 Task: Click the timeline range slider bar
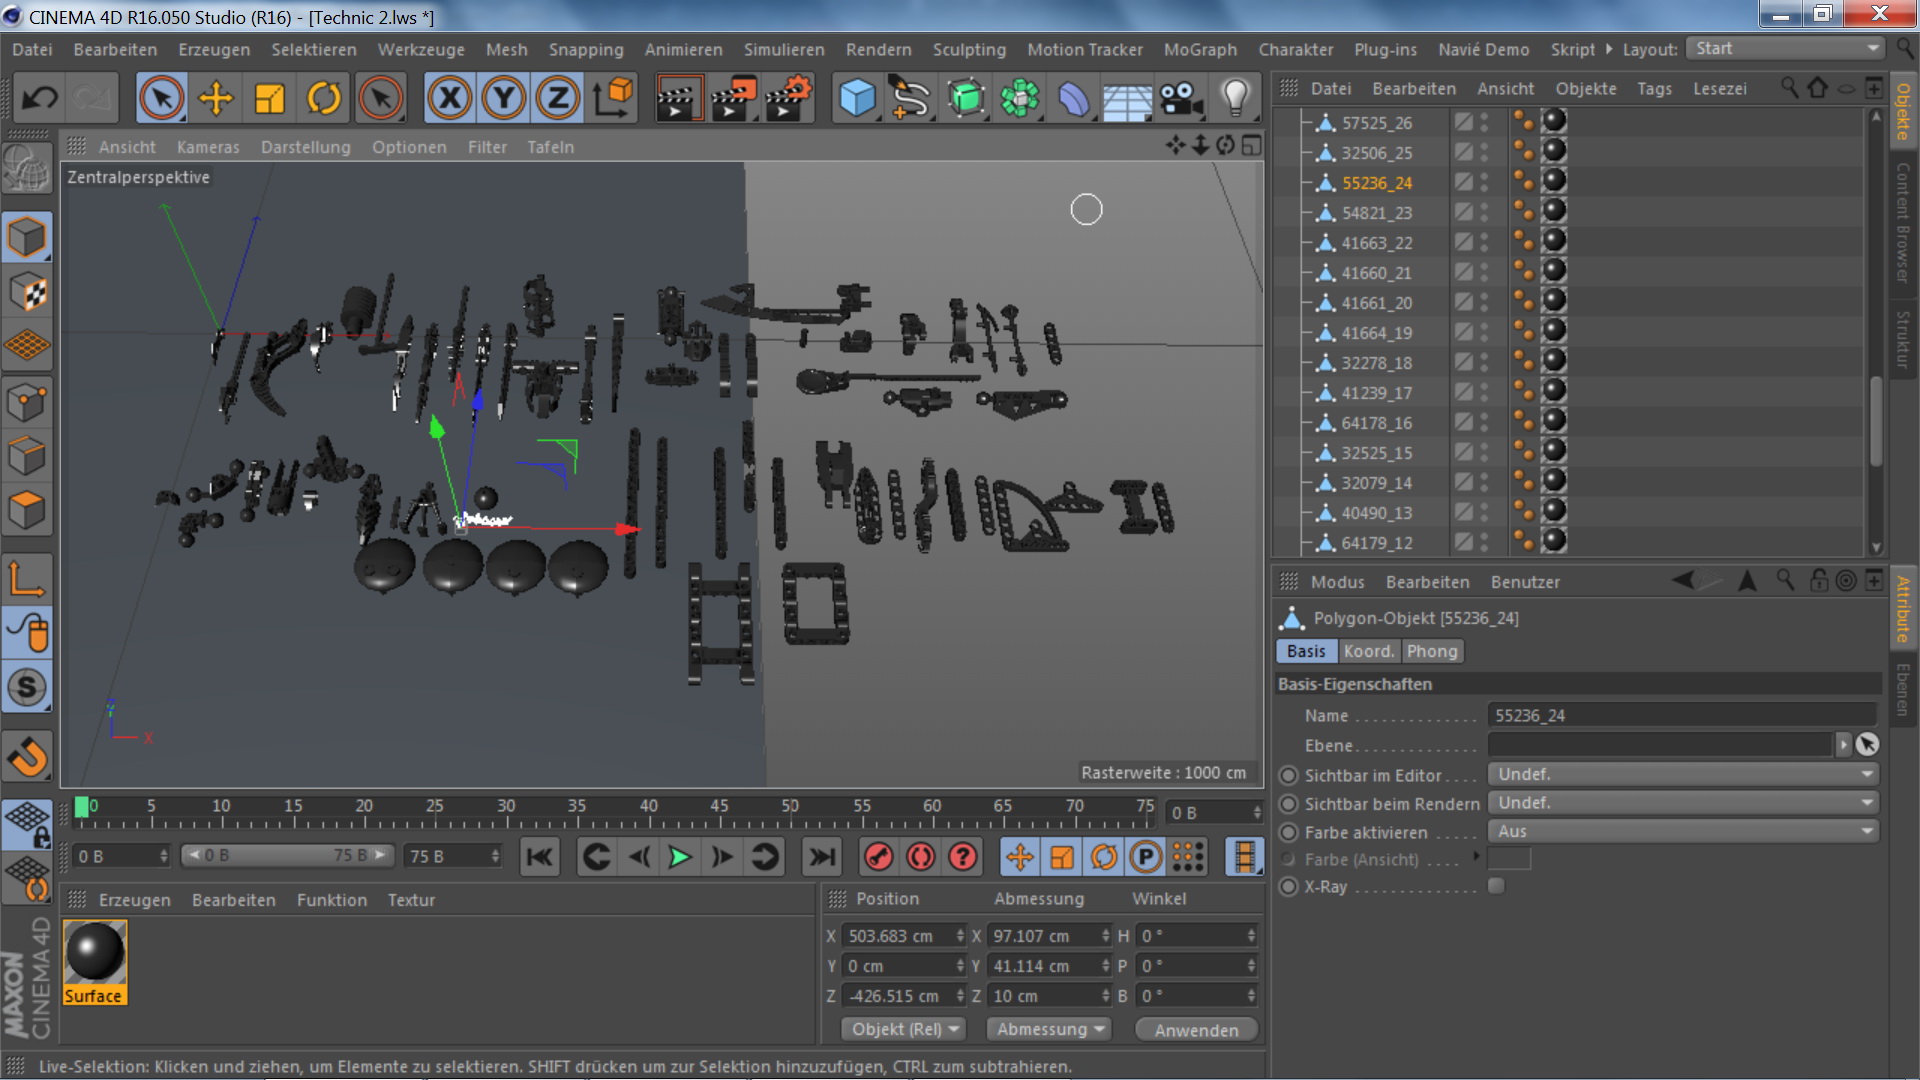pyautogui.click(x=286, y=856)
